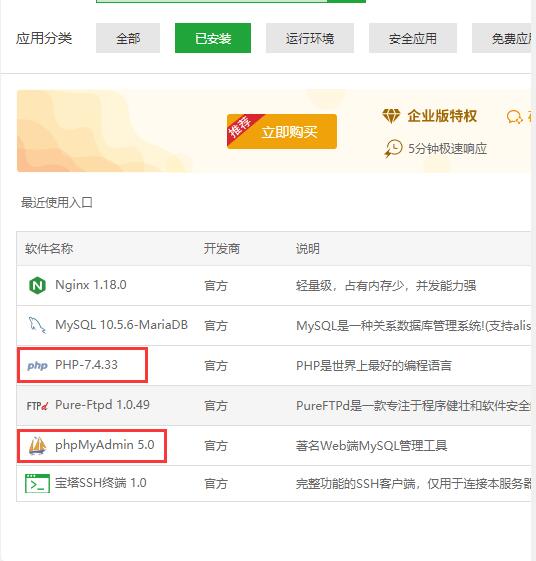Click 官方 in the Nginx row
Image resolution: width=536 pixels, height=561 pixels.
(x=216, y=286)
